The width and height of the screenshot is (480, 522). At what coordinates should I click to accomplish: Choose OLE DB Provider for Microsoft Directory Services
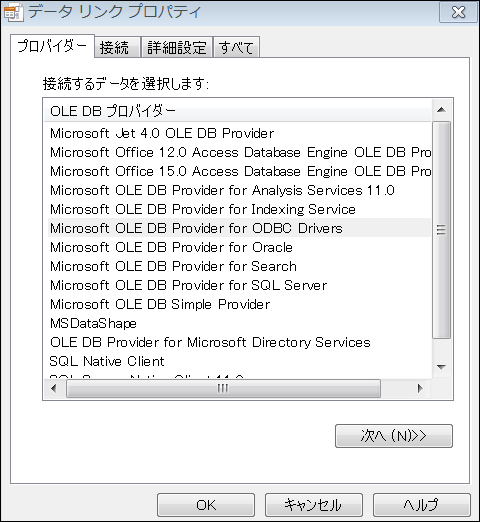[x=239, y=342]
